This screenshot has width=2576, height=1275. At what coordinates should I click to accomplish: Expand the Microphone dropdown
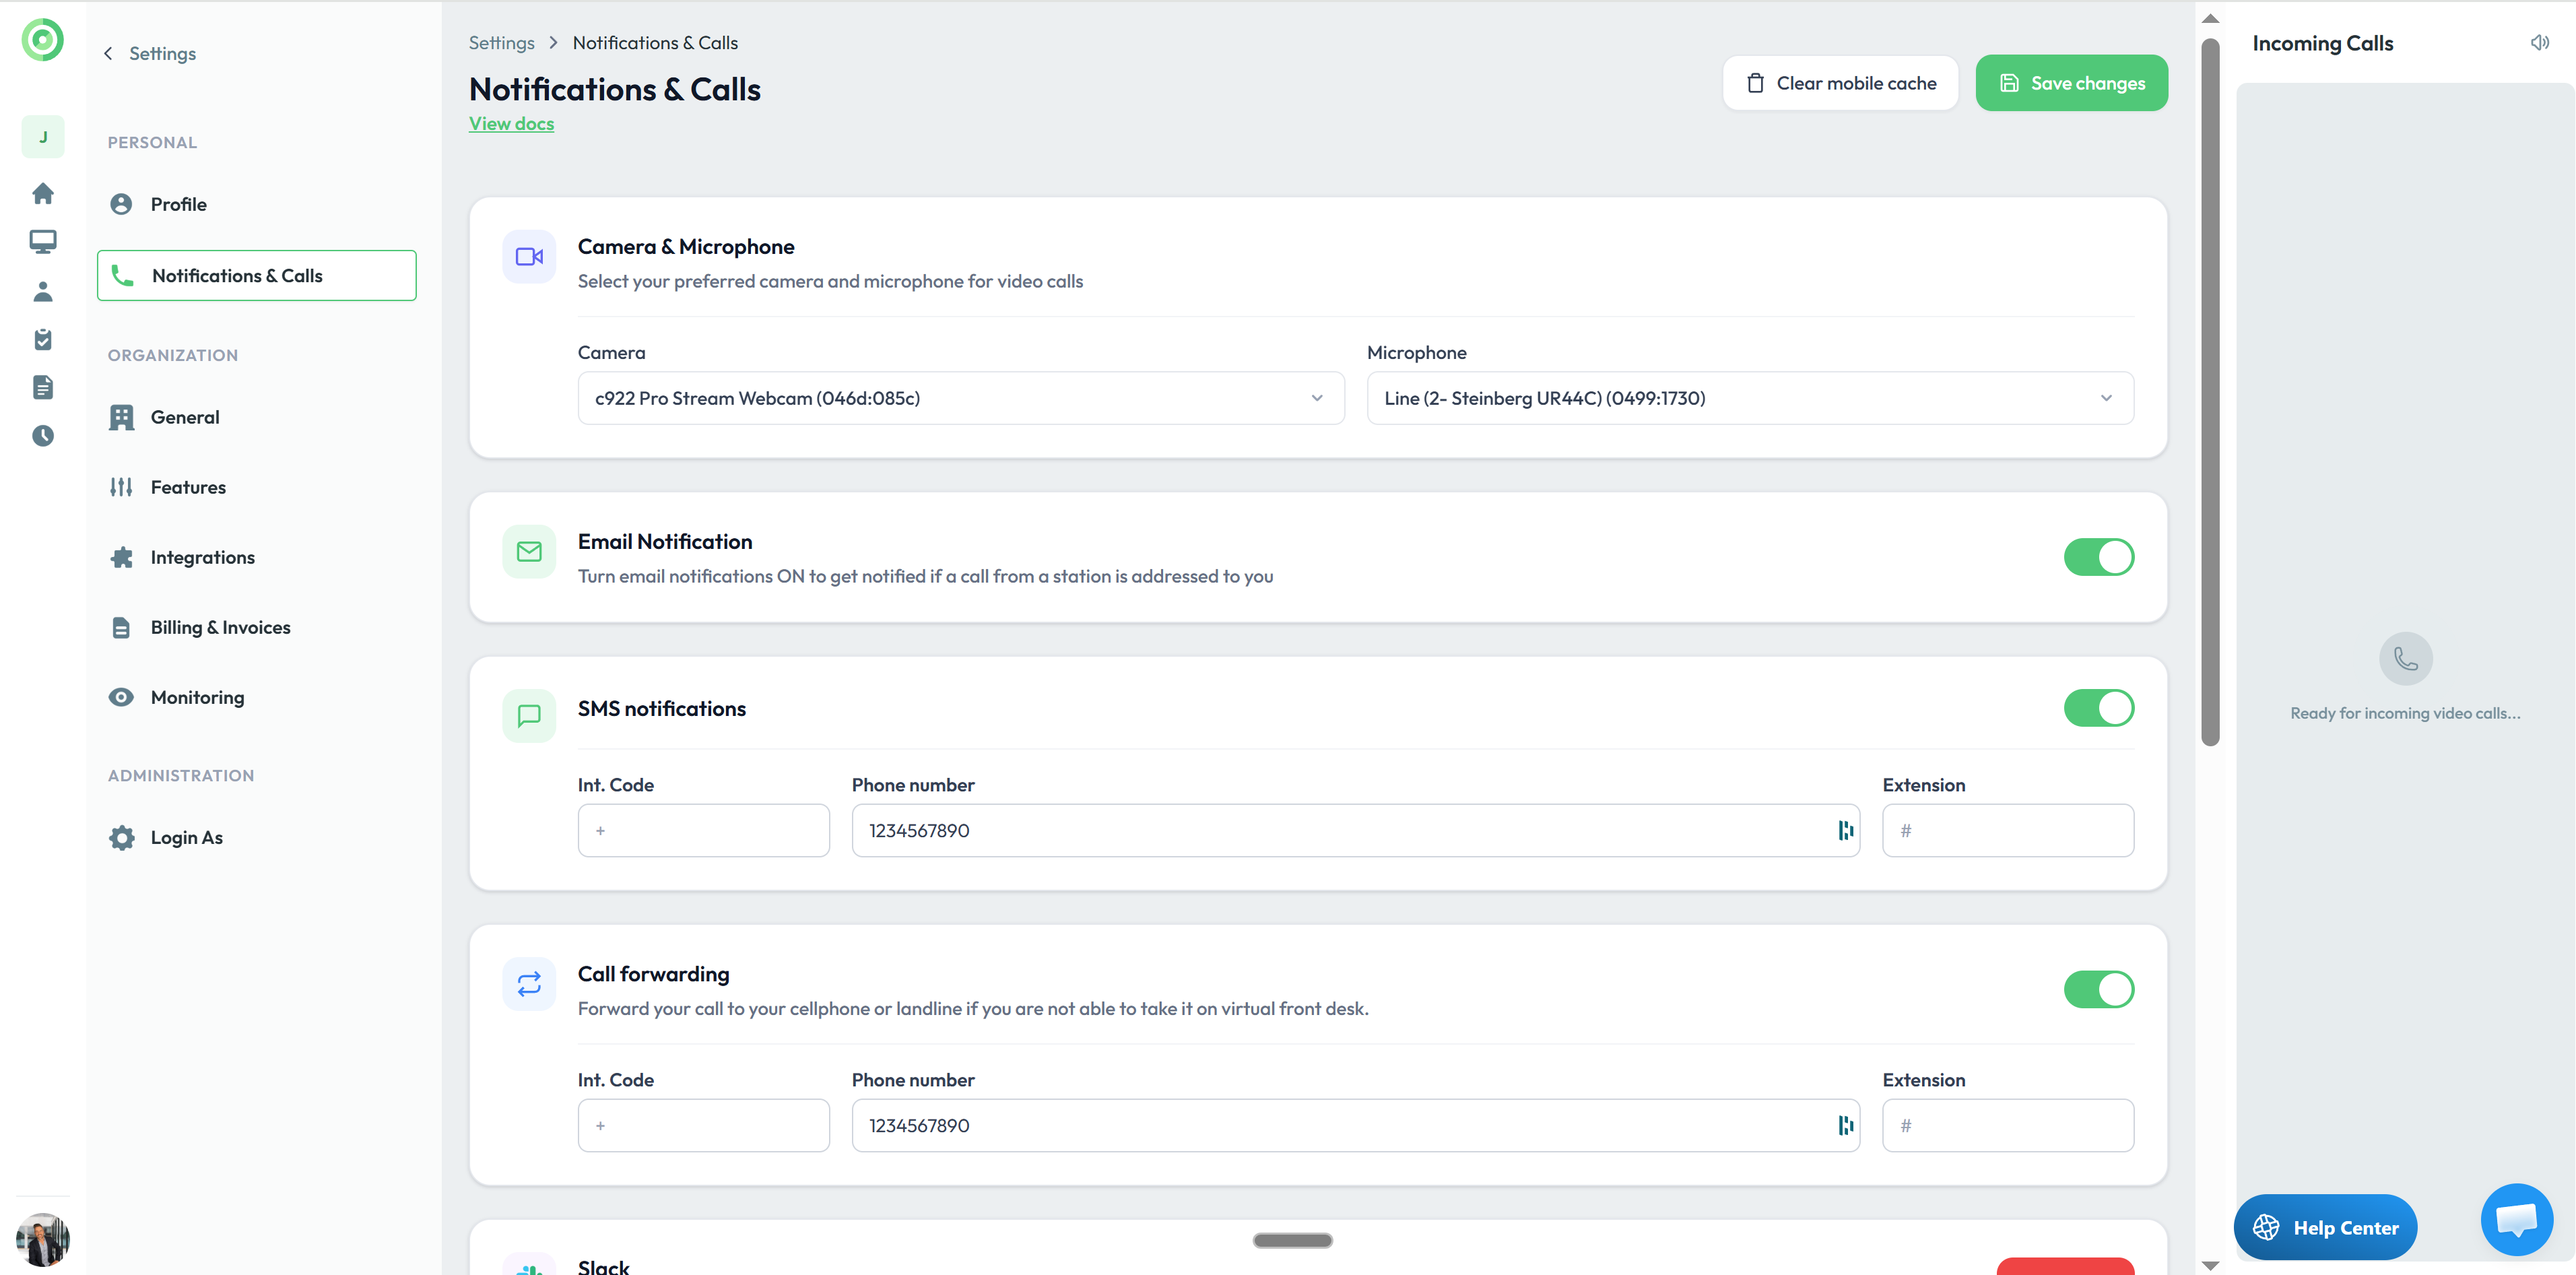[x=1749, y=398]
